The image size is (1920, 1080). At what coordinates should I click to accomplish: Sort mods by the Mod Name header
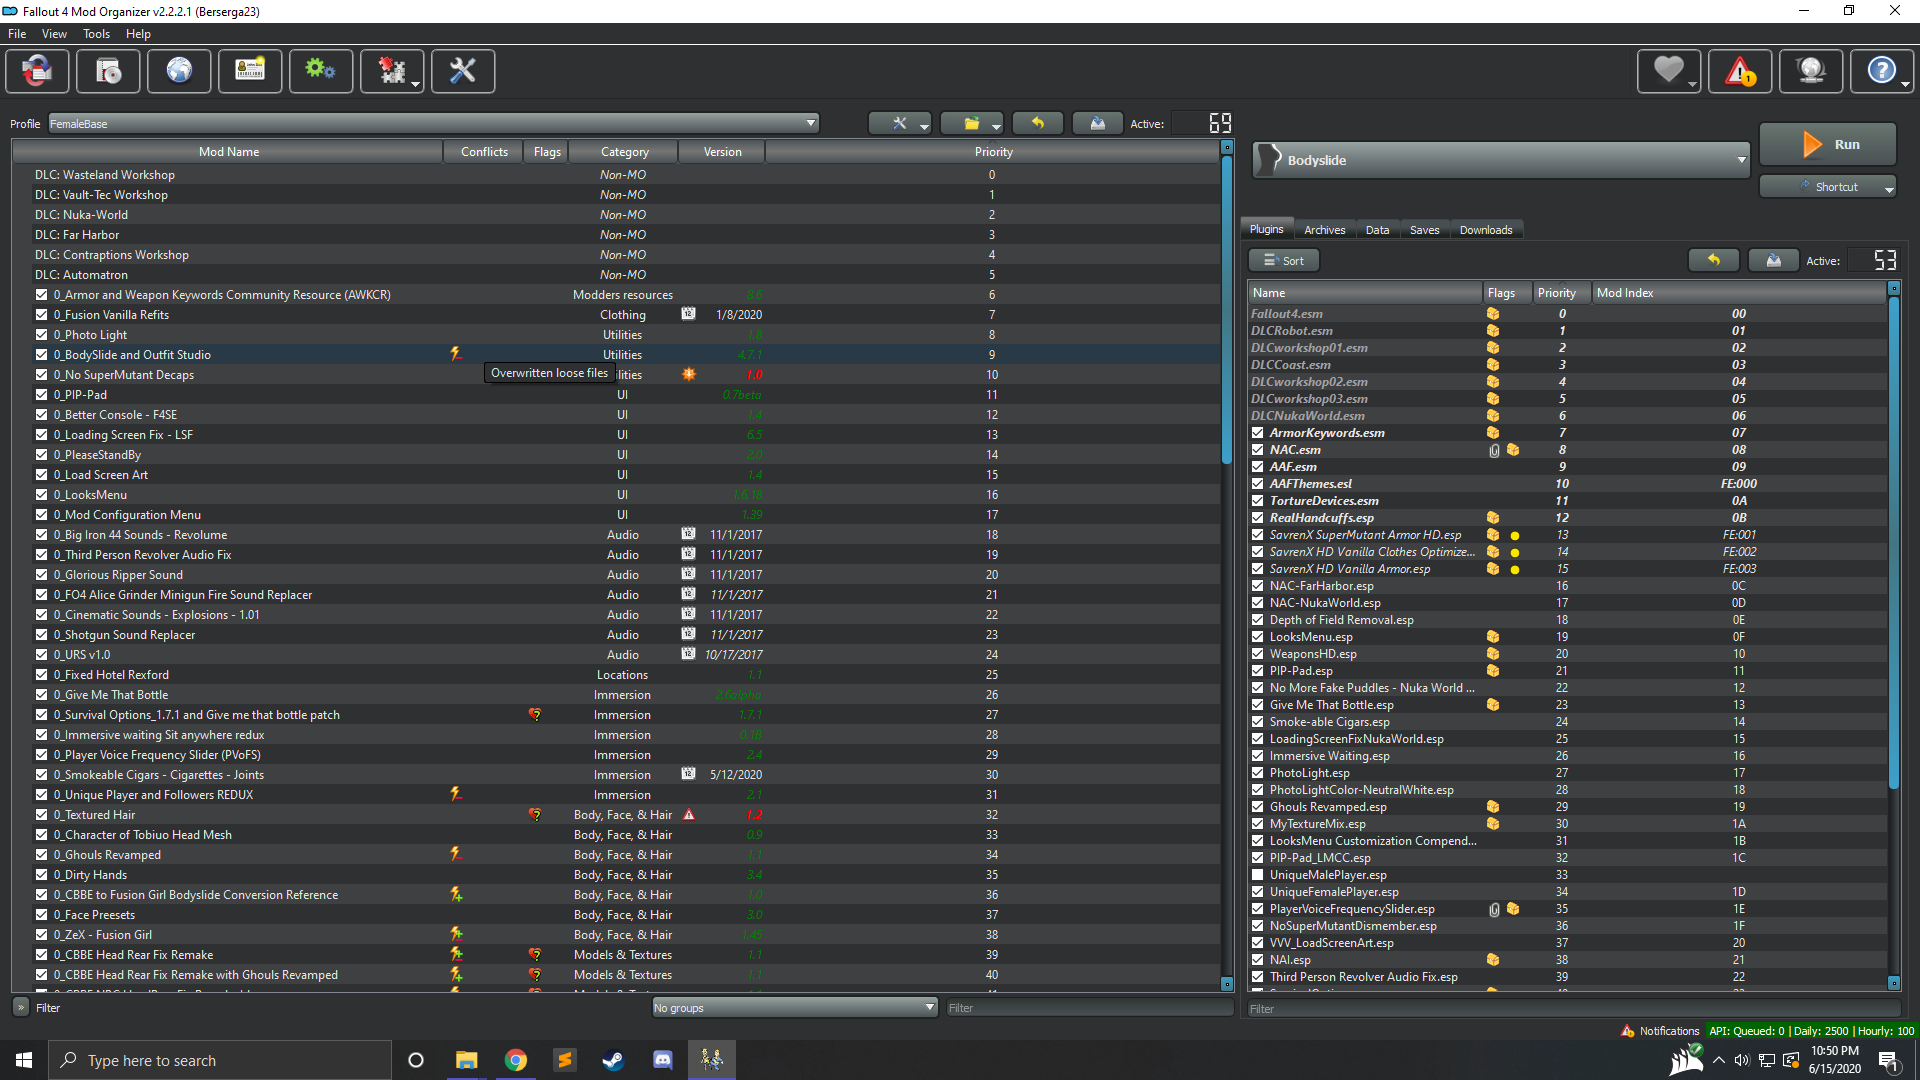[228, 152]
